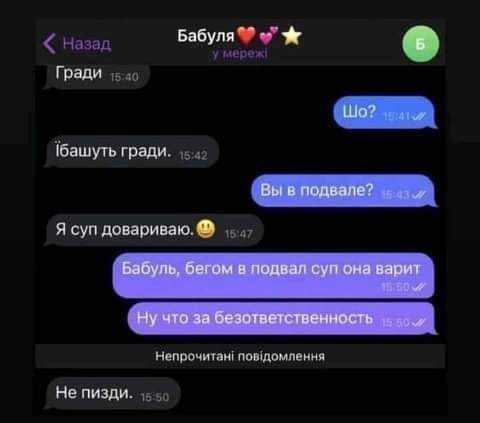Select the Я суп довариваю message

[154, 230]
